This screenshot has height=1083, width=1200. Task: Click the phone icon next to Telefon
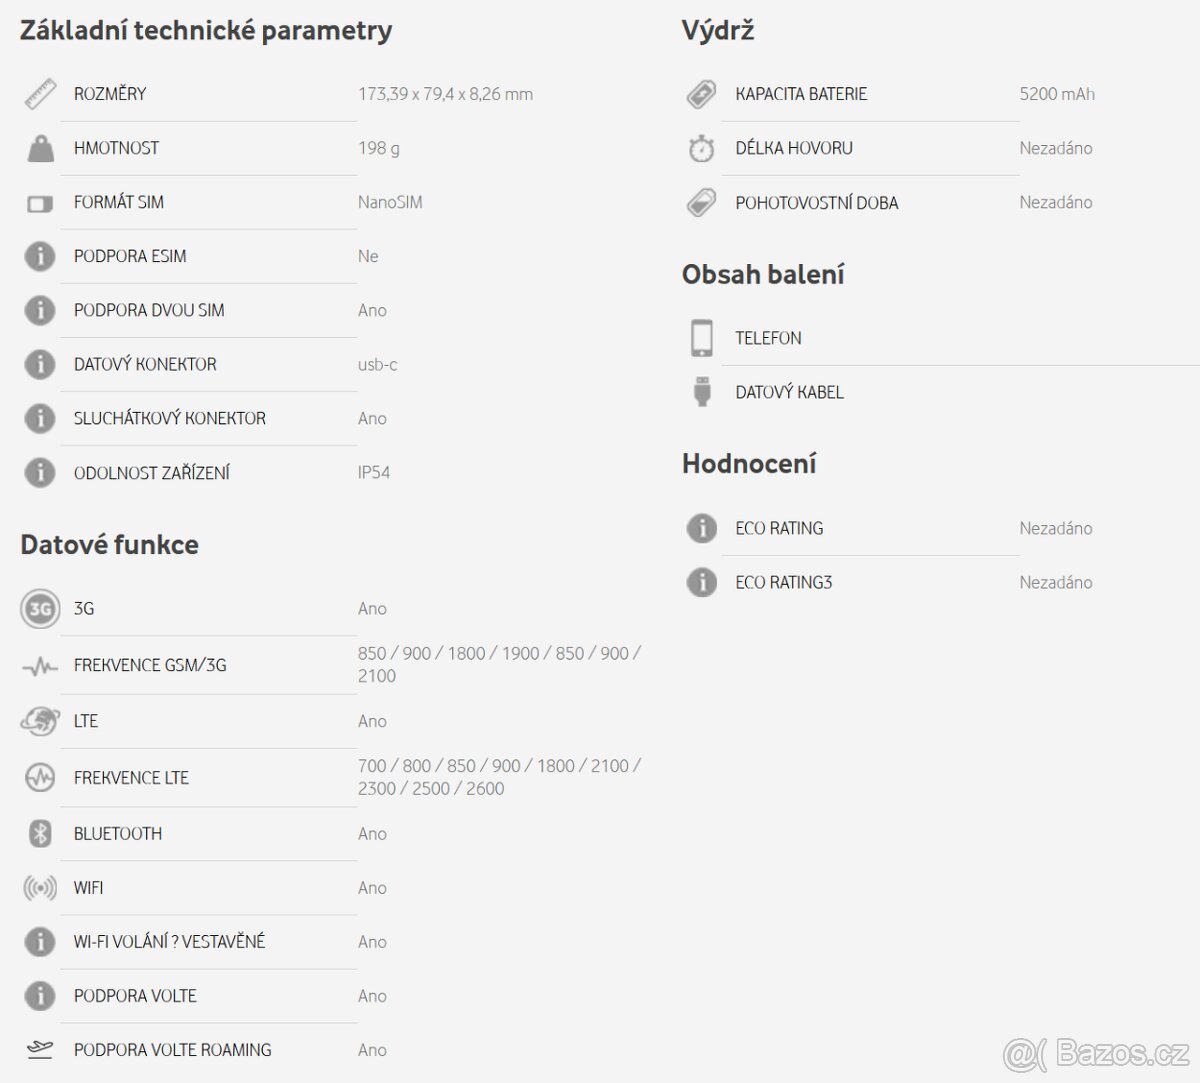(x=702, y=338)
